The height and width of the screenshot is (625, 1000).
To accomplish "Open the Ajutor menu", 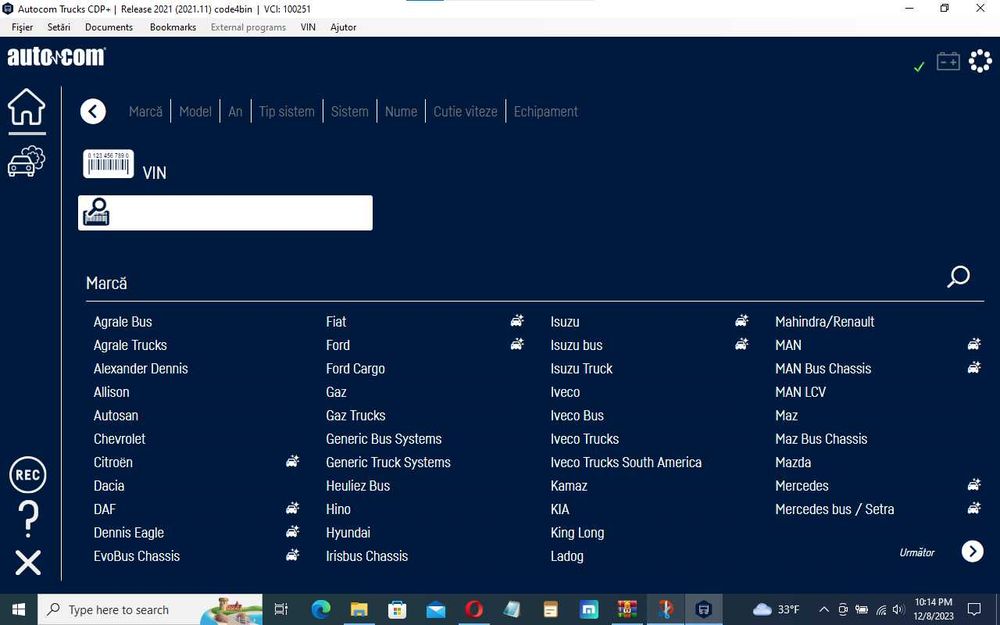I will [x=343, y=27].
